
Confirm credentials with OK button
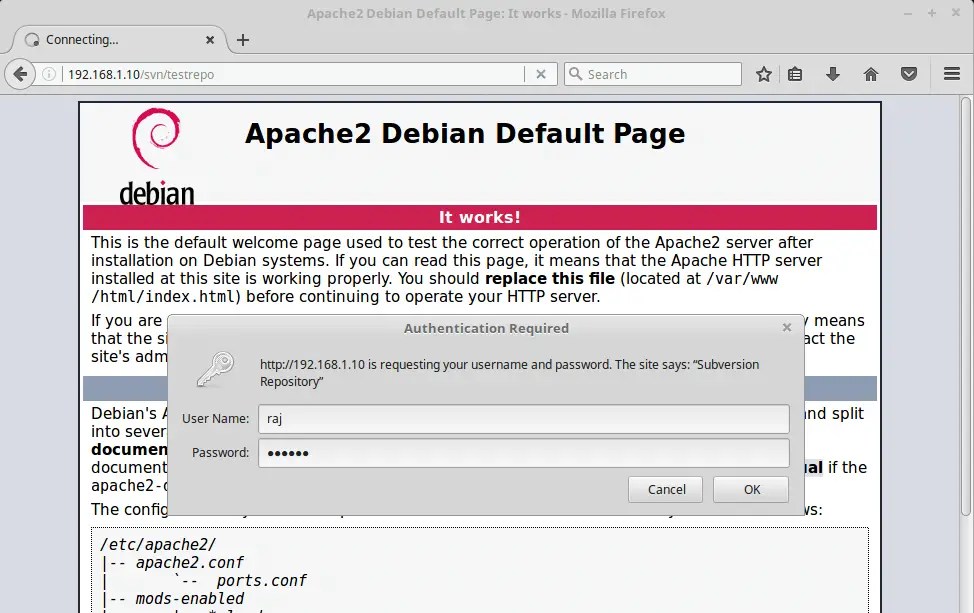tap(751, 489)
